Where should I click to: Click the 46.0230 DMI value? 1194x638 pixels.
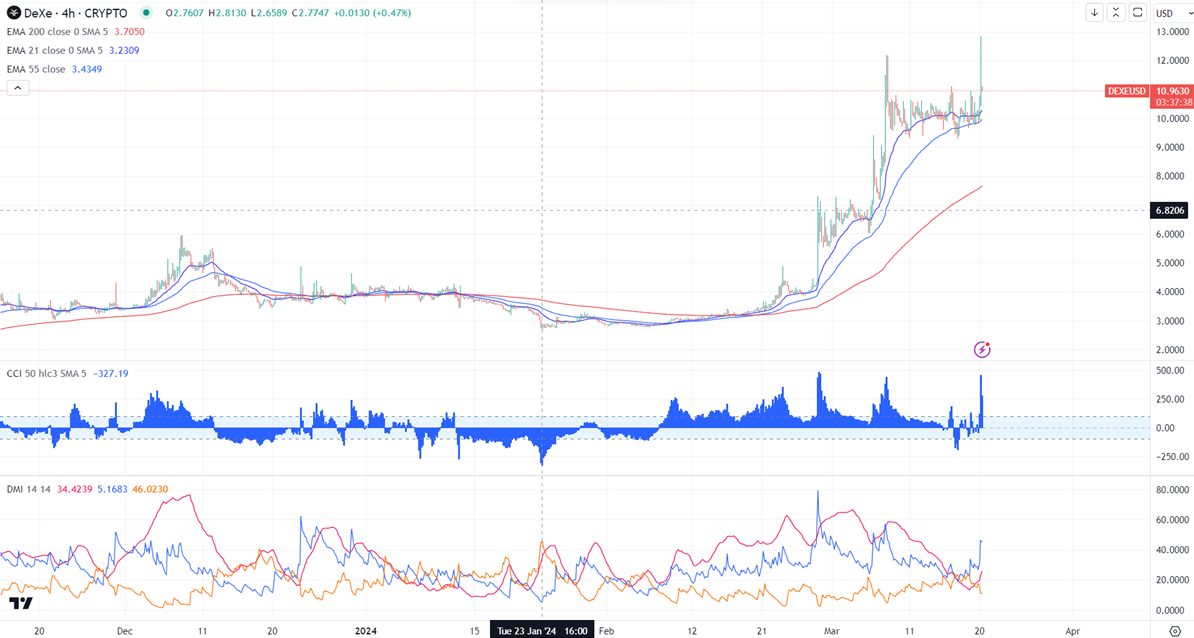coord(150,490)
